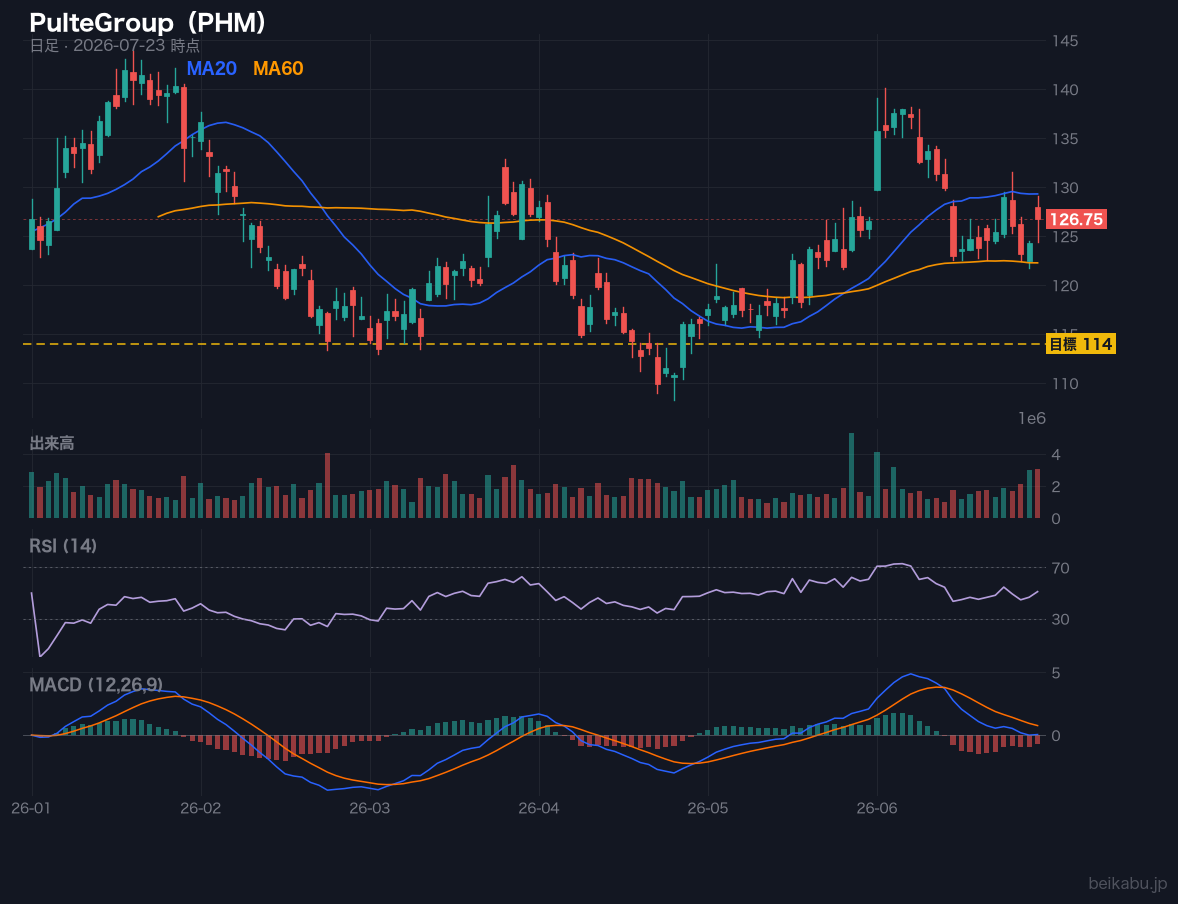
Task: Click the 125 price axis label
Action: pyautogui.click(x=1065, y=237)
